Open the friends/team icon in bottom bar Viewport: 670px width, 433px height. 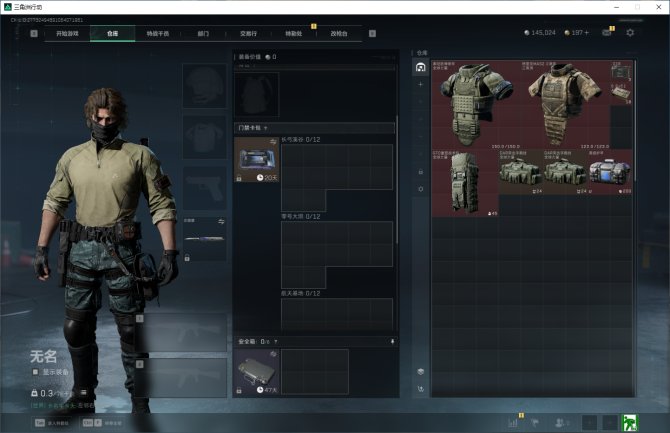pyautogui.click(x=561, y=423)
